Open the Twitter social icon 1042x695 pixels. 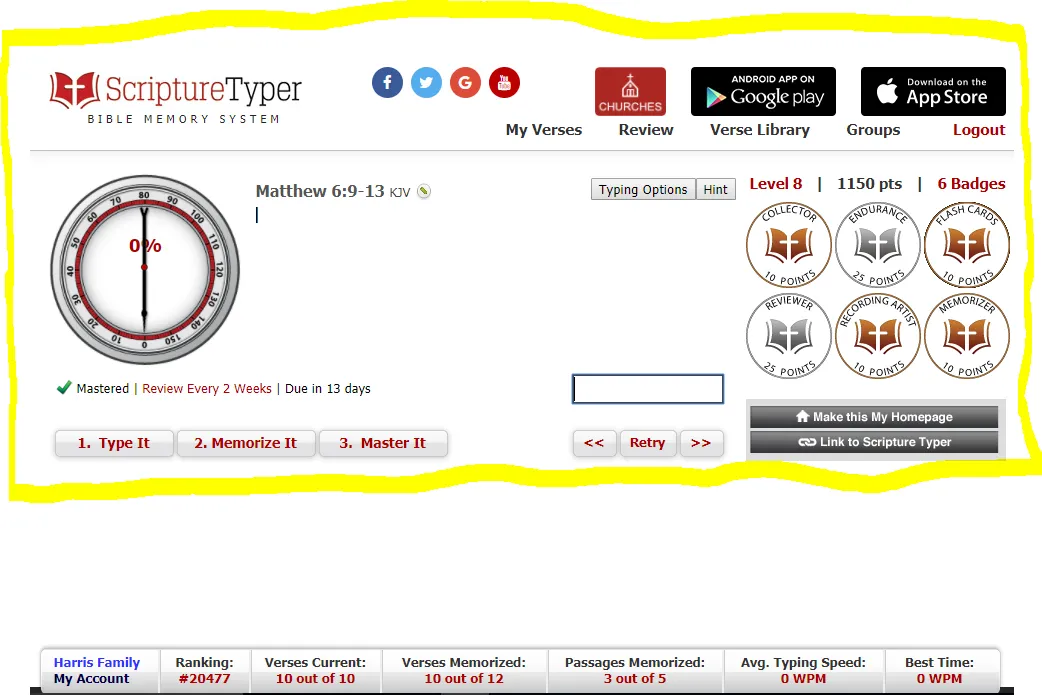pyautogui.click(x=426, y=83)
